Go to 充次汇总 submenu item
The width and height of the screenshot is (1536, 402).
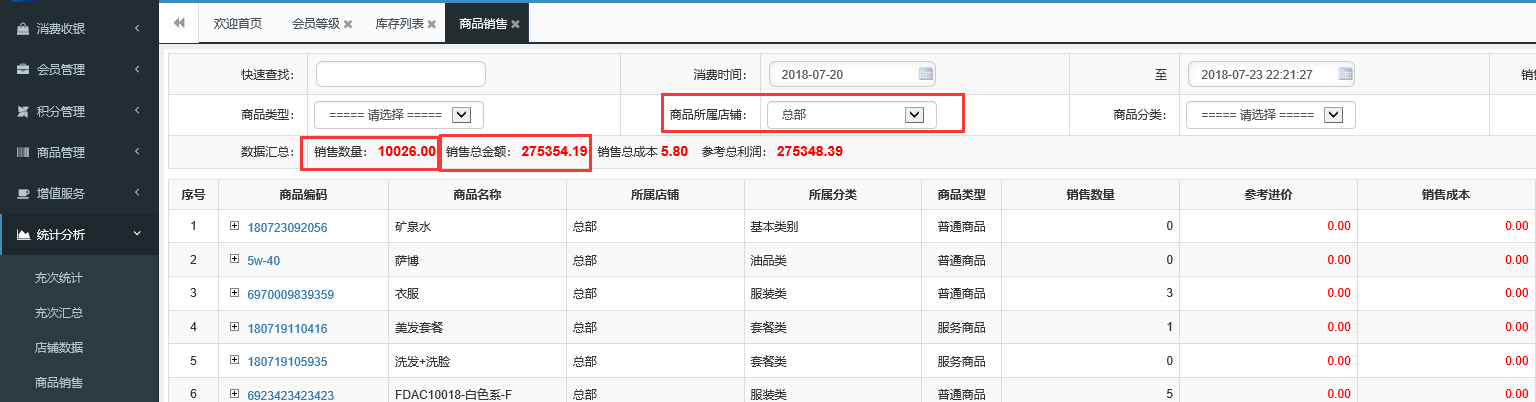pos(58,313)
